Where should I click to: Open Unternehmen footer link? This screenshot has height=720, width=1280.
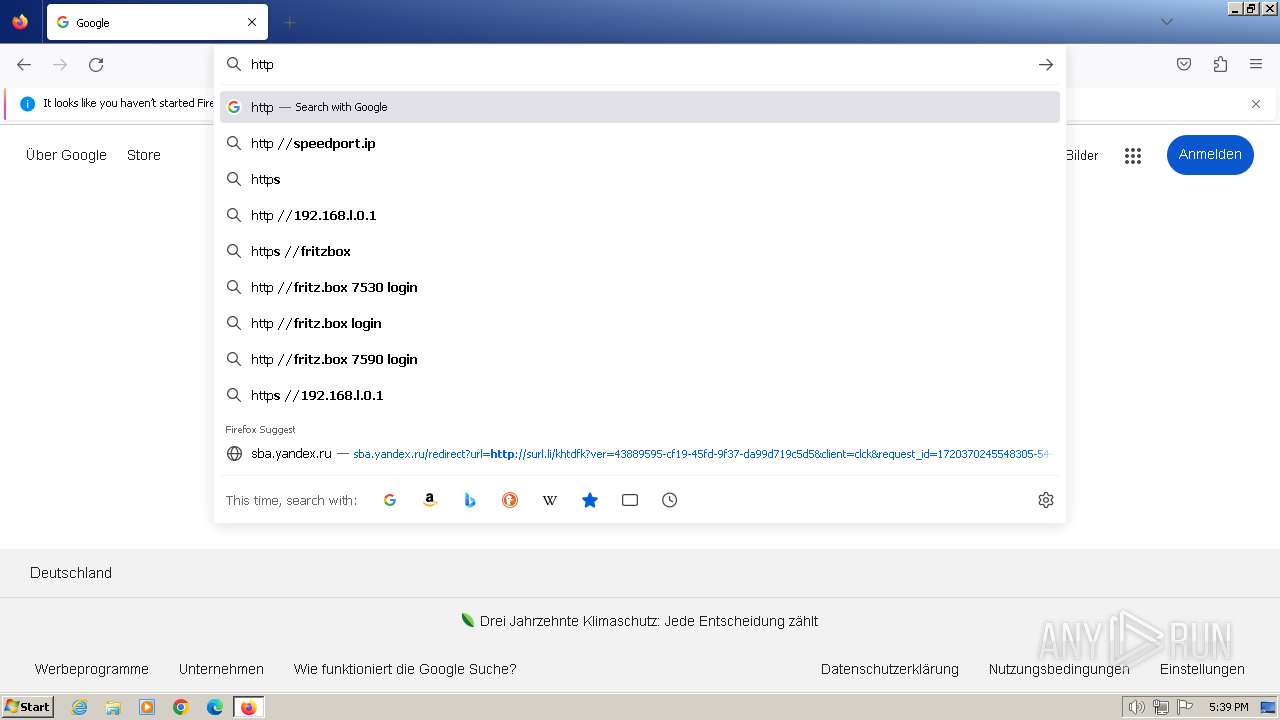[221, 669]
